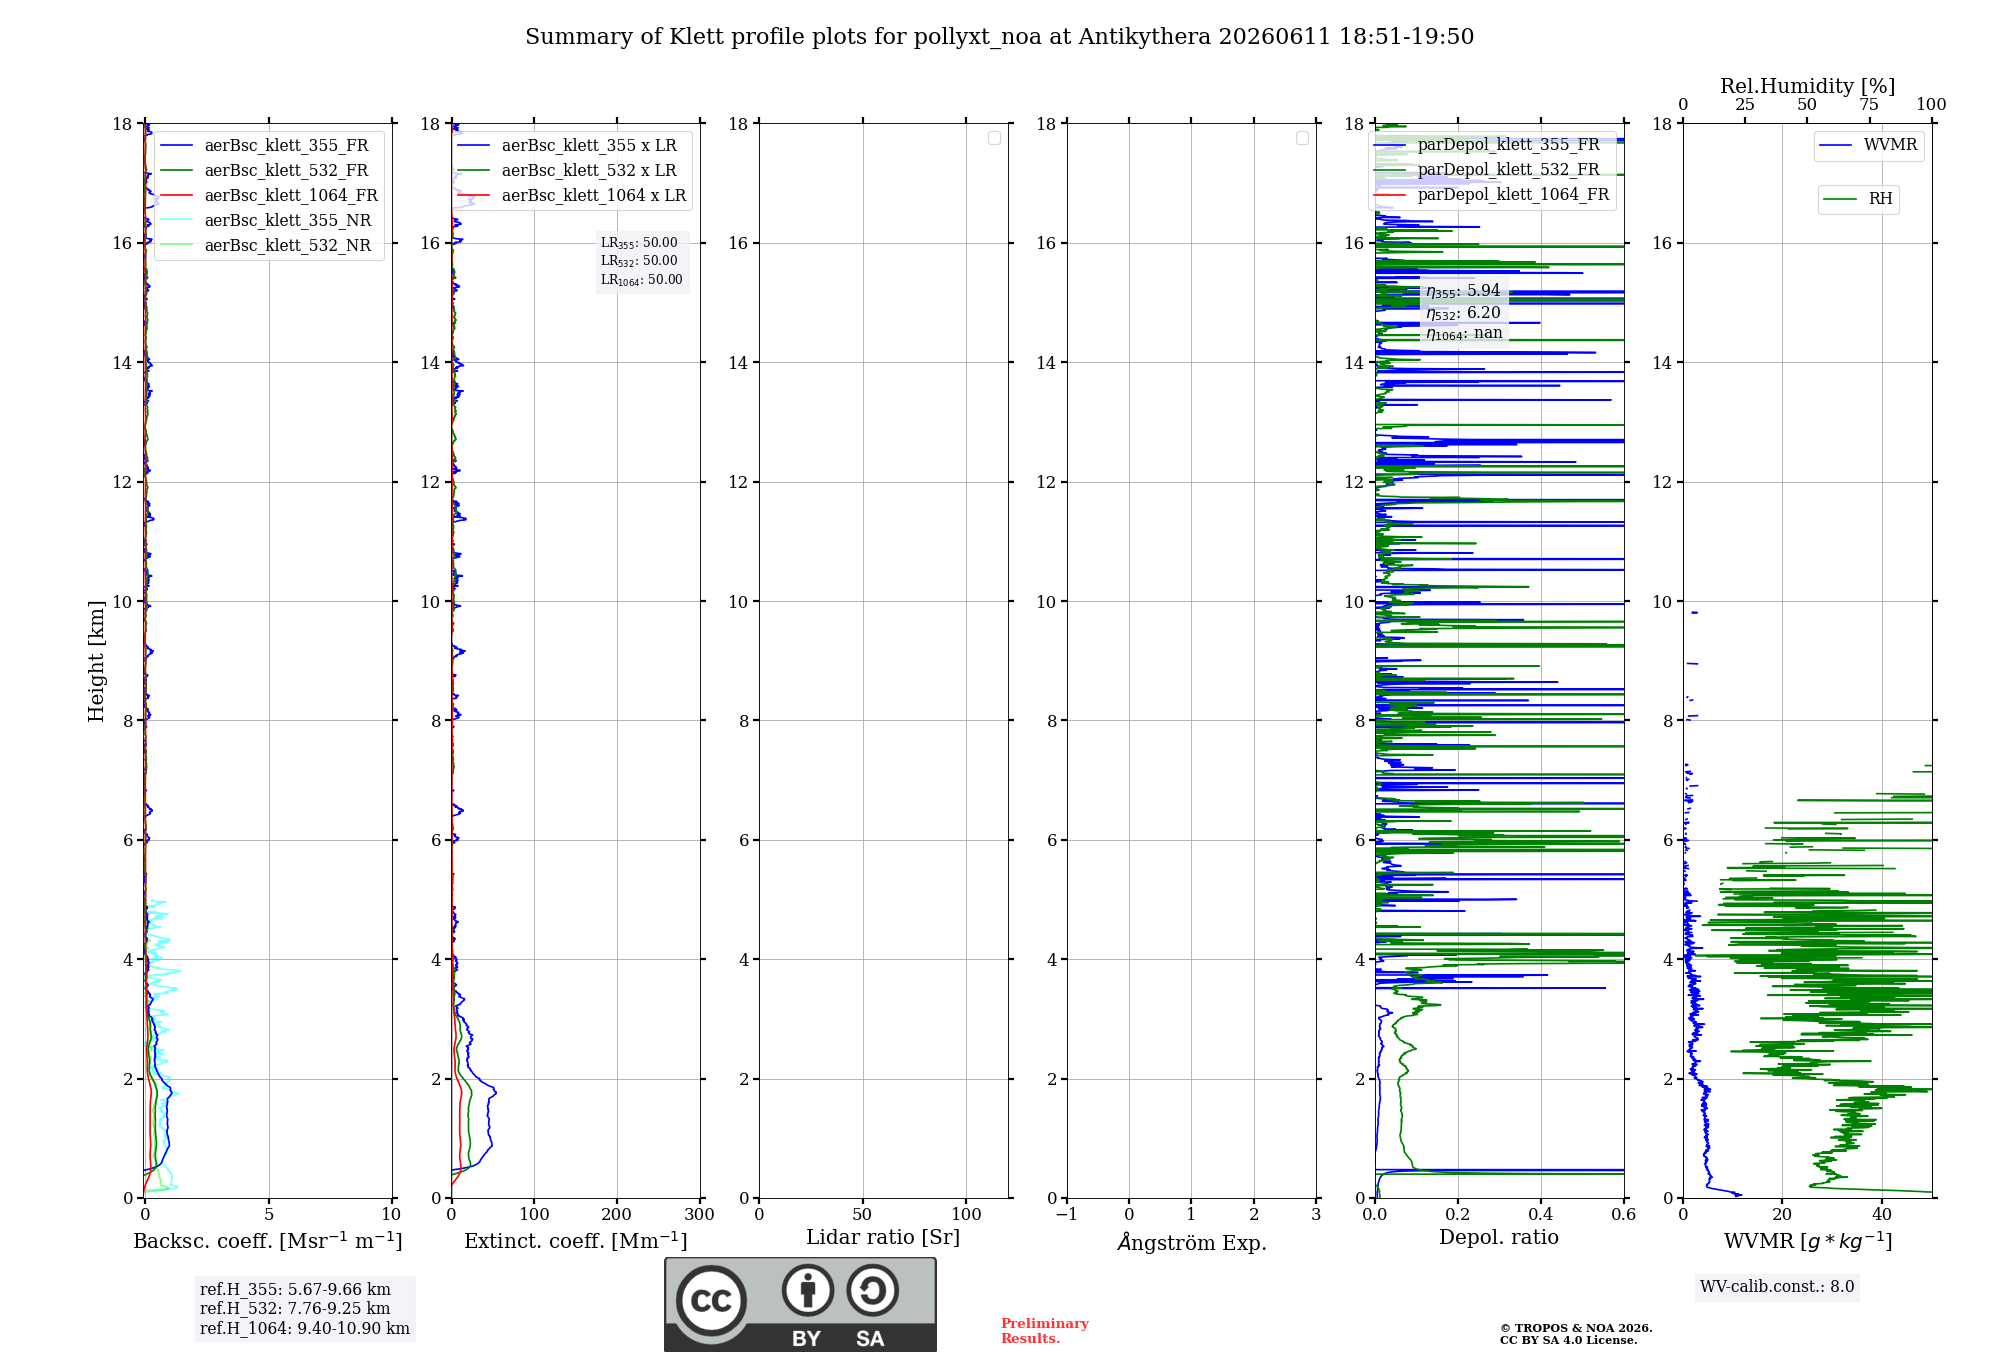Click the ref.H_1064: 9.40-10.90 km text
The width and height of the screenshot is (2000, 1360).
(x=305, y=1329)
